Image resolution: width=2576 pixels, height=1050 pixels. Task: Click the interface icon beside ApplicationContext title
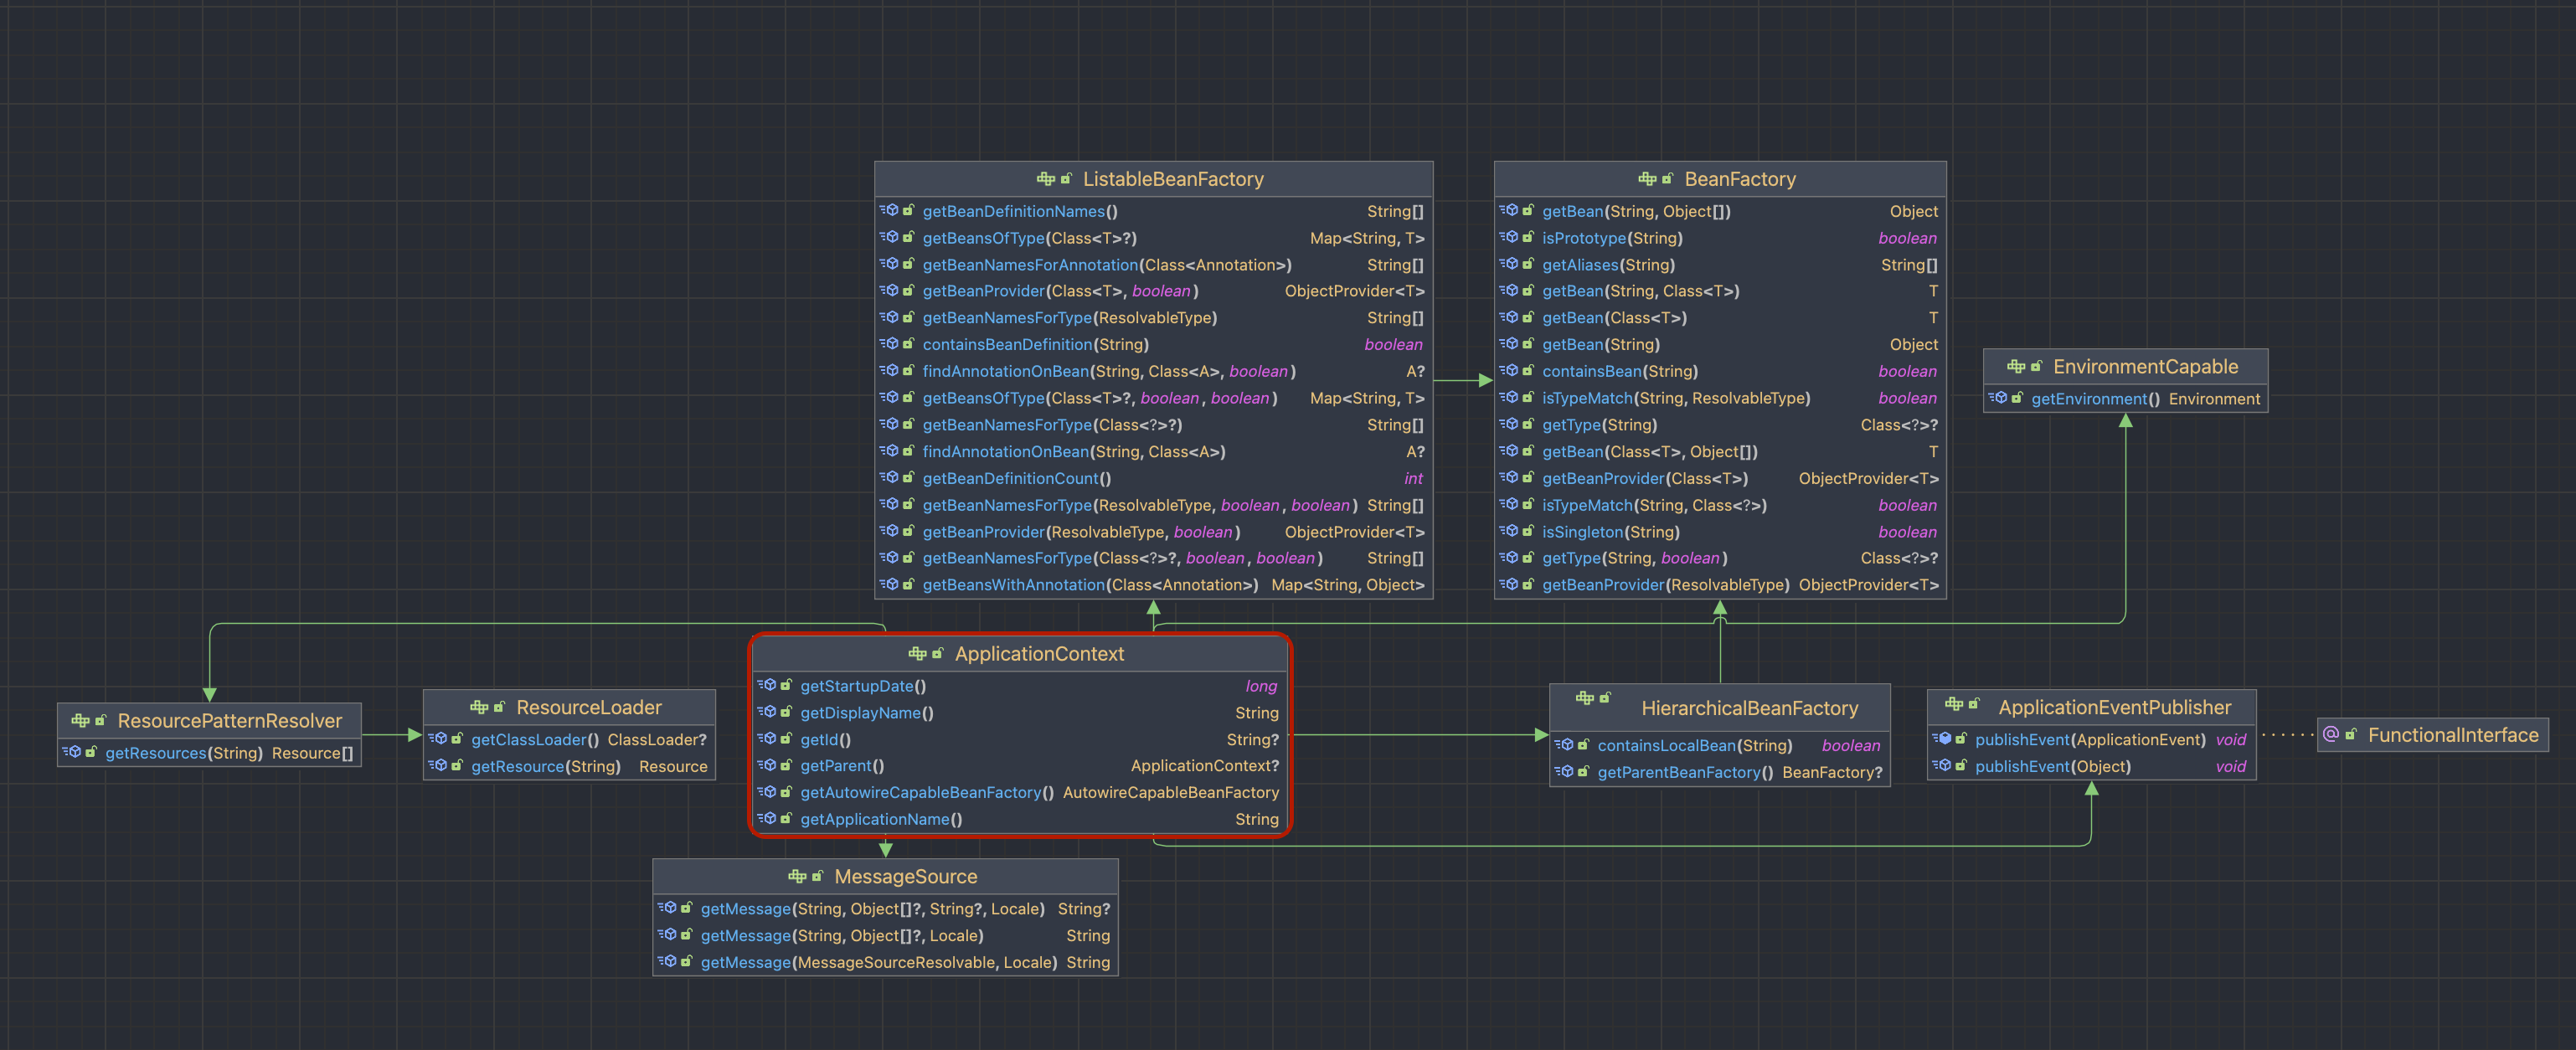917,653
